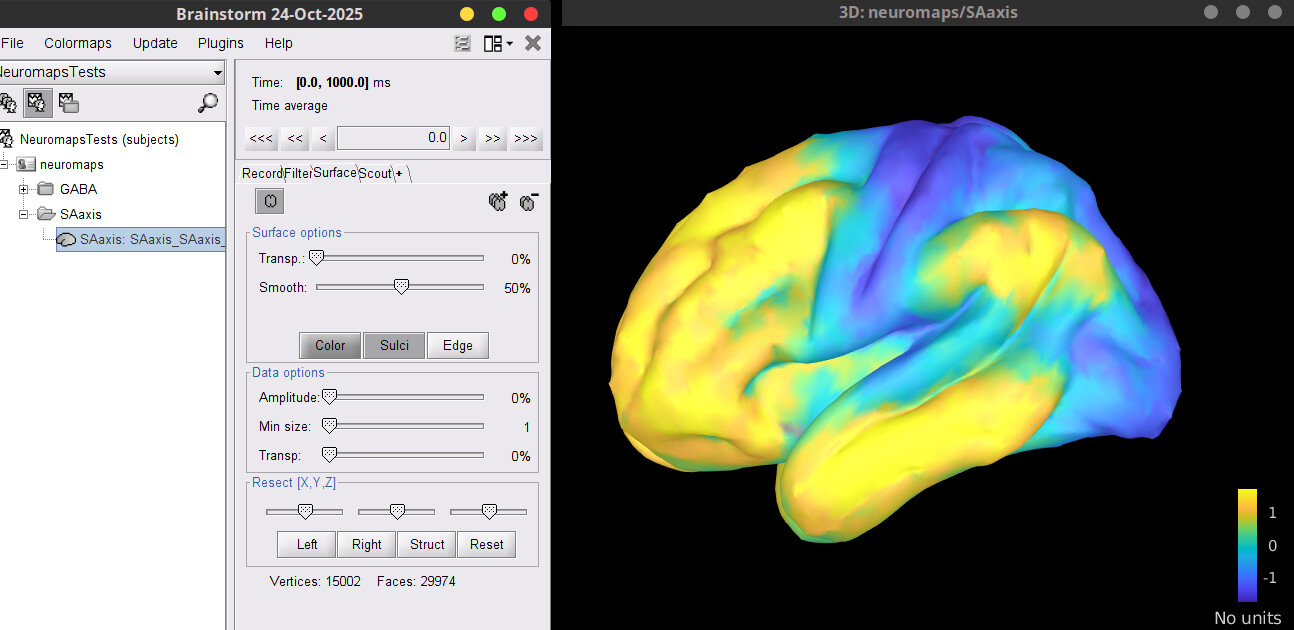Click the Smooth slider handle

(x=401, y=287)
